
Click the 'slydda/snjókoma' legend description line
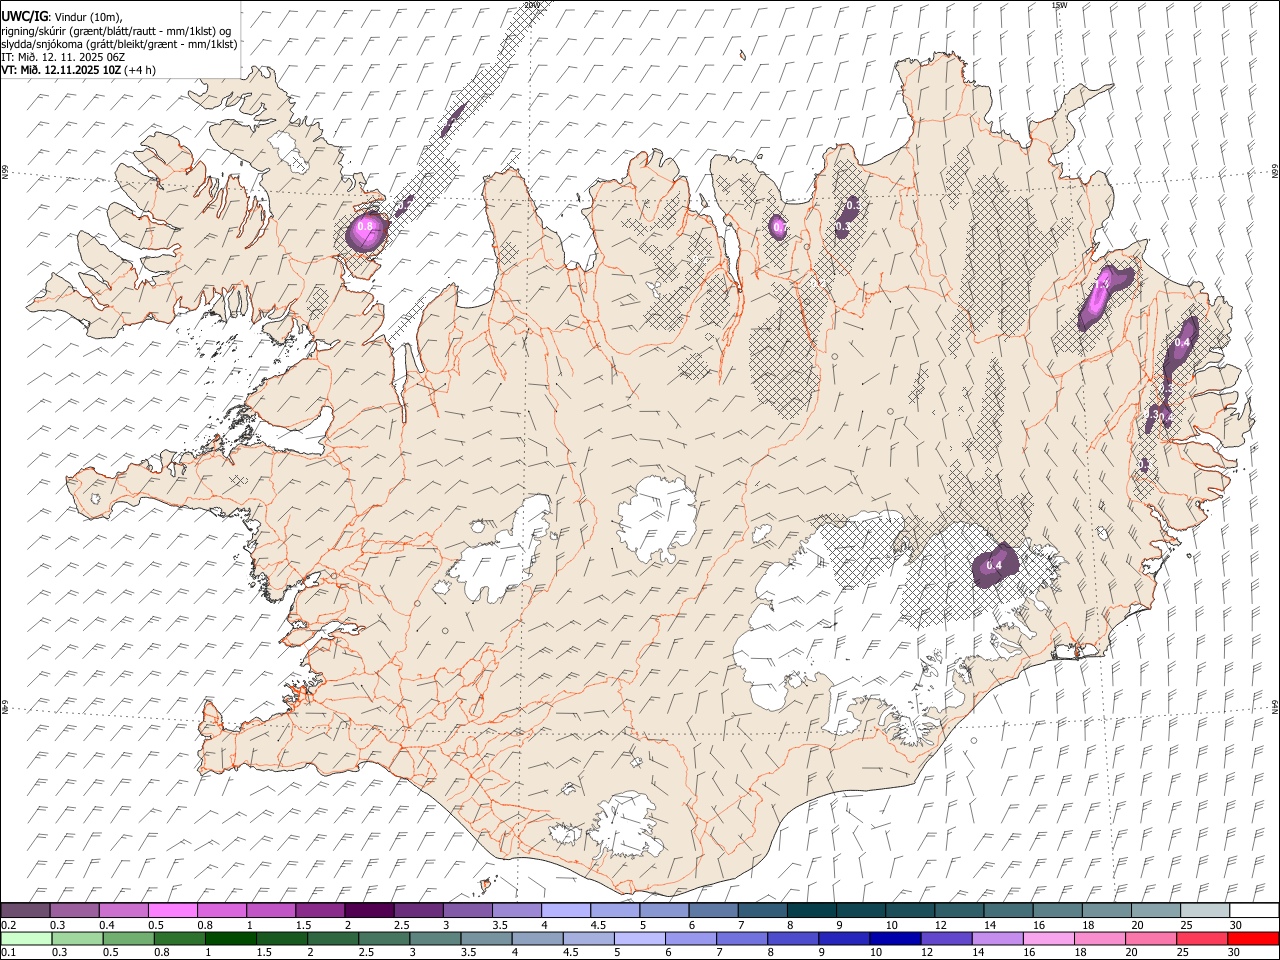119,44
